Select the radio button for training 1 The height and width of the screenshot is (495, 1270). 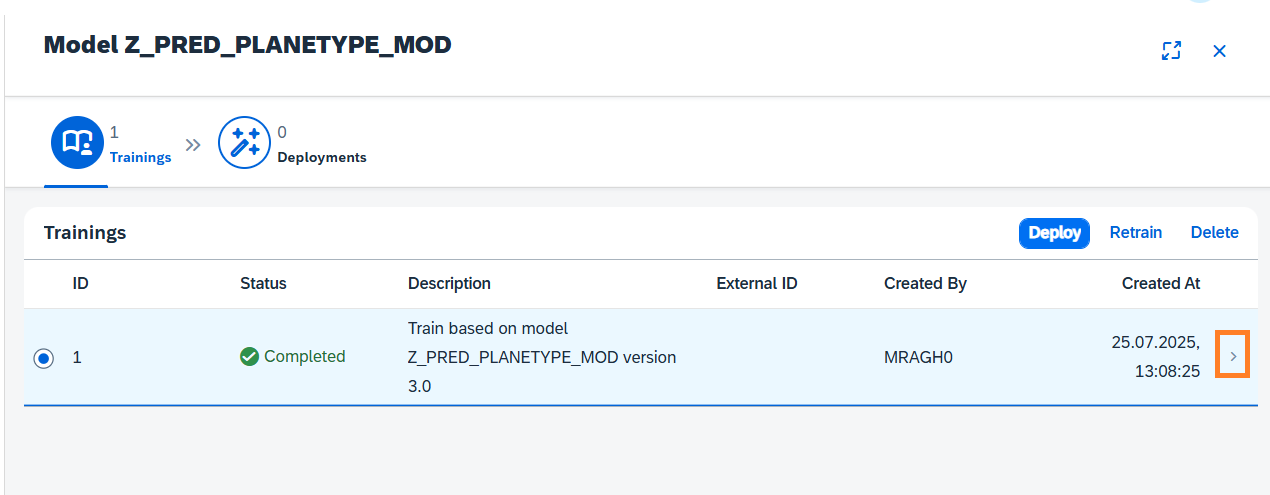point(44,358)
